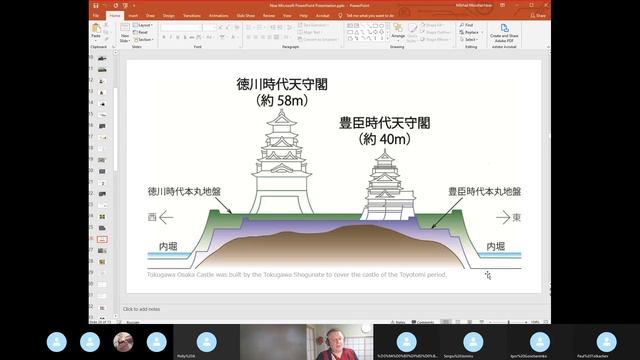The height and width of the screenshot is (360, 640).
Task: Click the Paste clipboard icon
Action: point(96,29)
